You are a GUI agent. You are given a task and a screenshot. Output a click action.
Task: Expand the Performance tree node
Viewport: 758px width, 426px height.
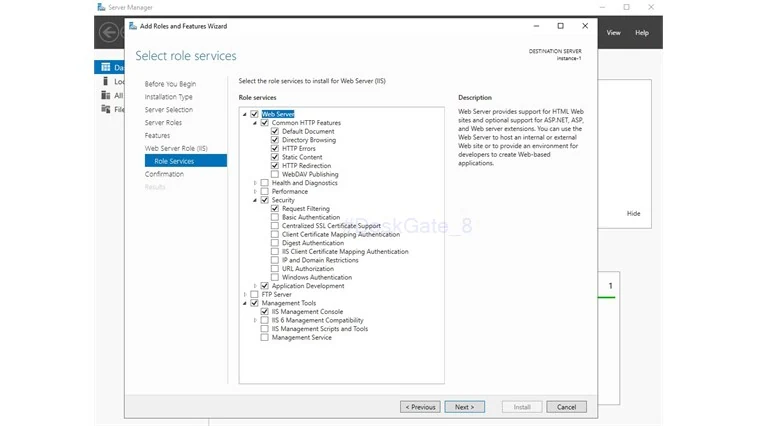pyautogui.click(x=255, y=191)
